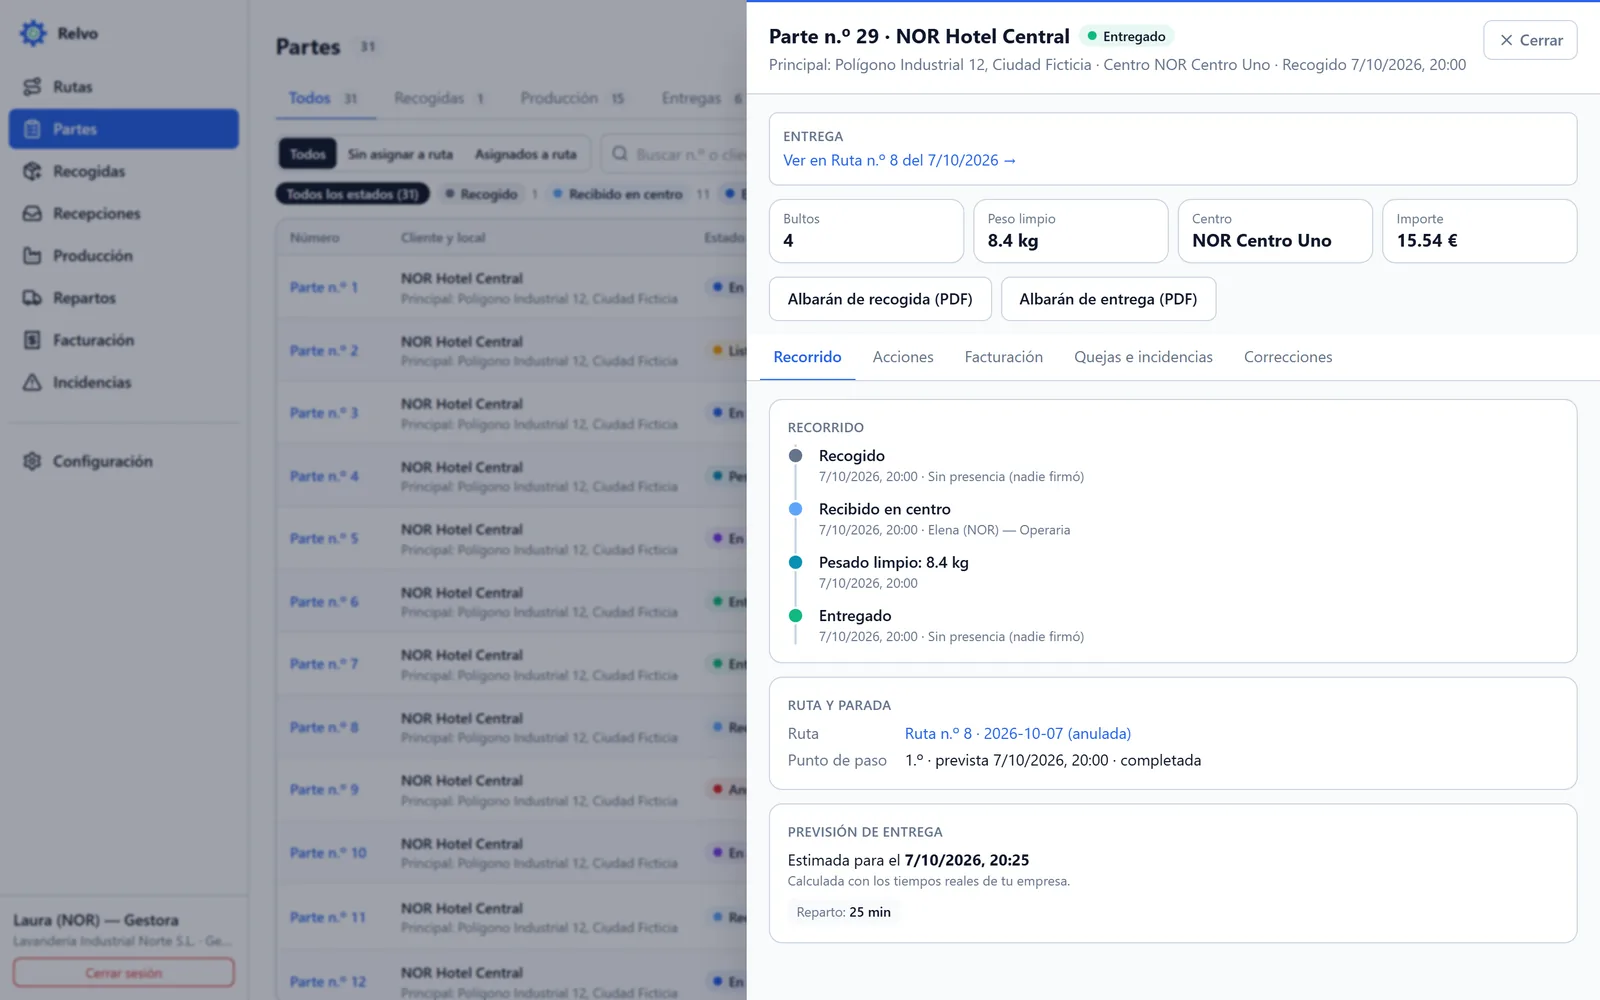Open Rutas via its sidebar icon
Image resolution: width=1600 pixels, height=1000 pixels.
pos(32,87)
